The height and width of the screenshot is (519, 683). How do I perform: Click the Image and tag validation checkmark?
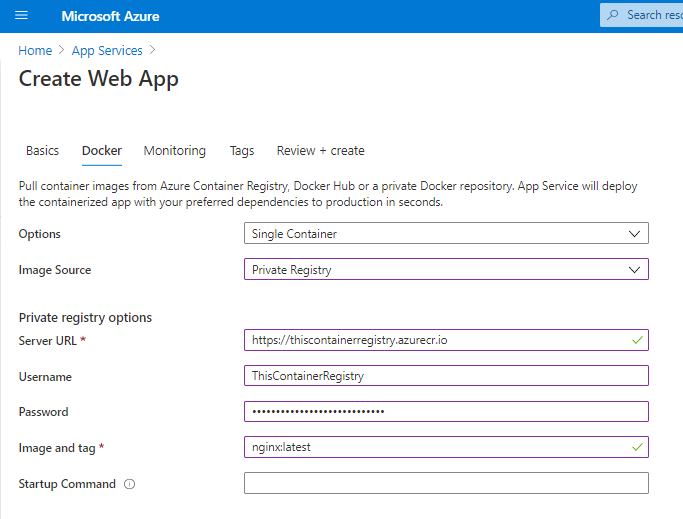tap(637, 447)
